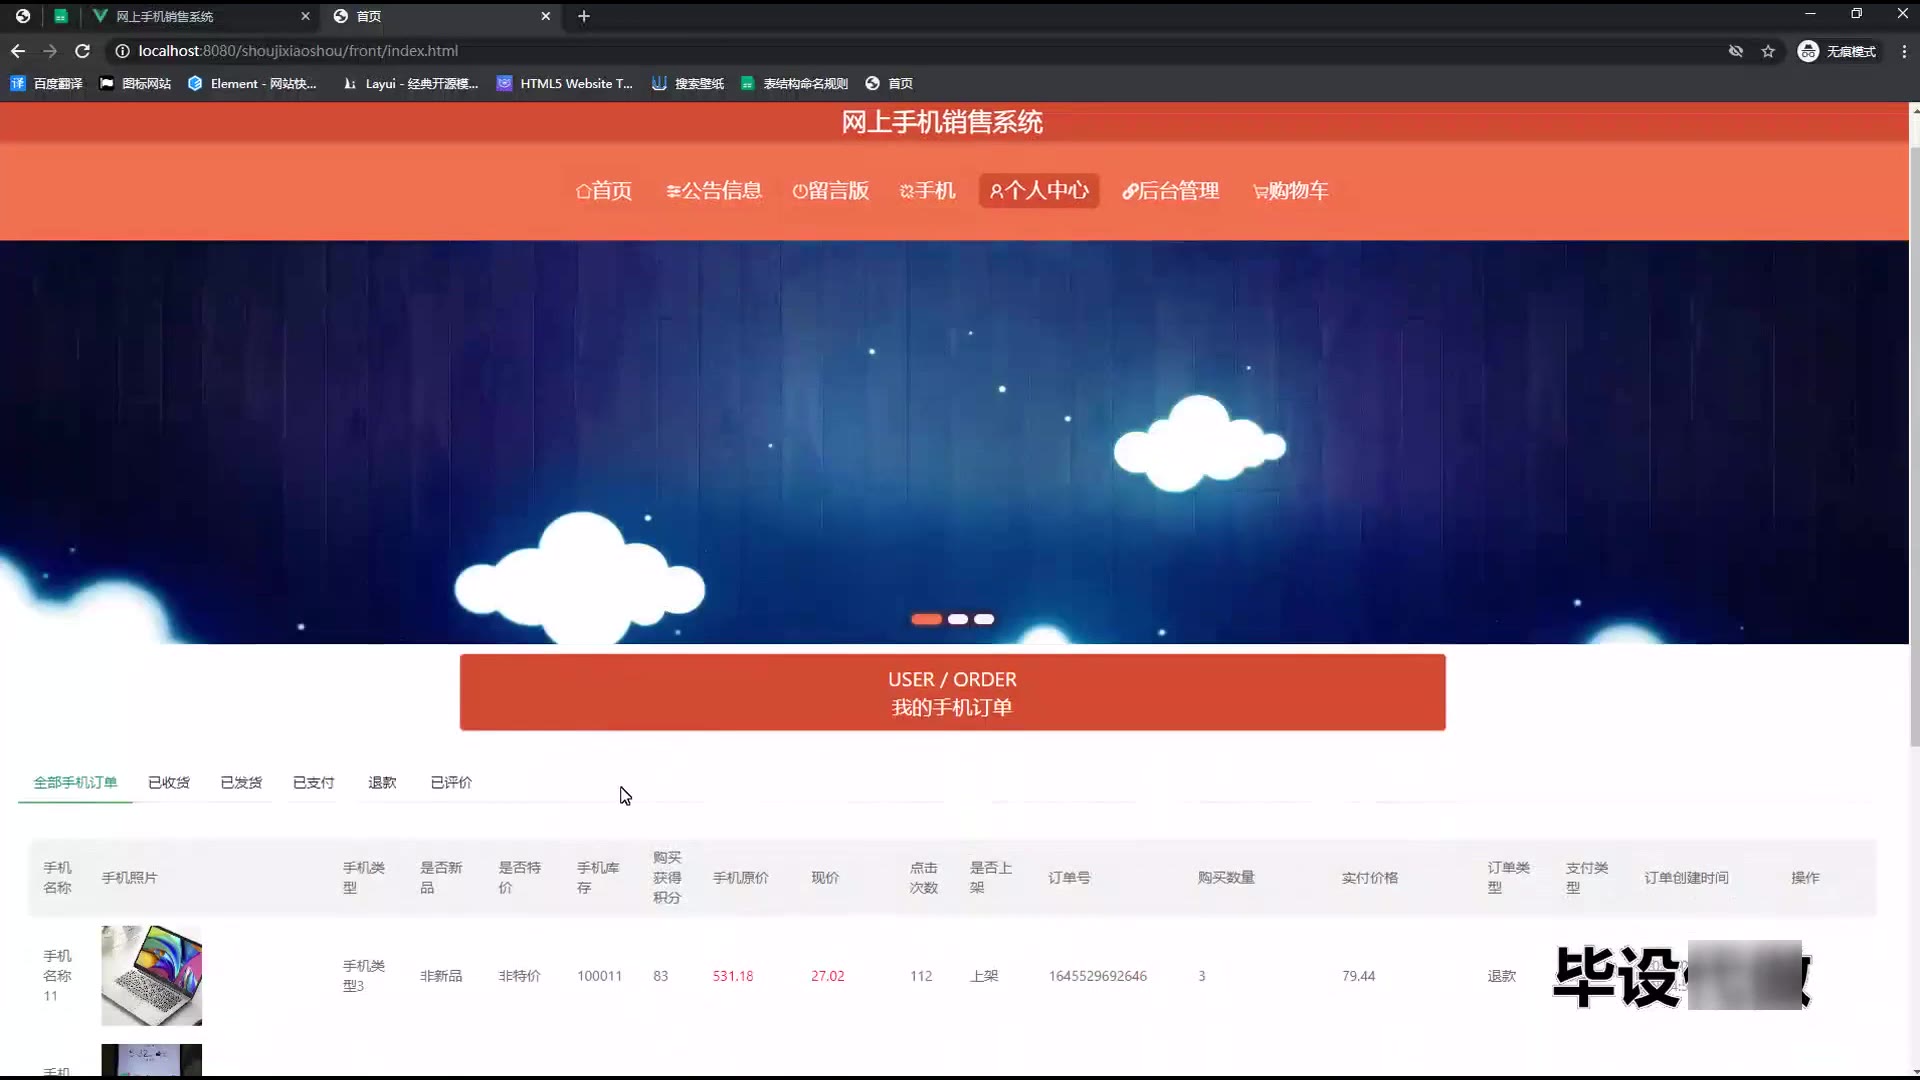This screenshot has height=1080, width=1920.
Task: Open the 首页 bookmark in bookmarks bar
Action: tap(889, 84)
